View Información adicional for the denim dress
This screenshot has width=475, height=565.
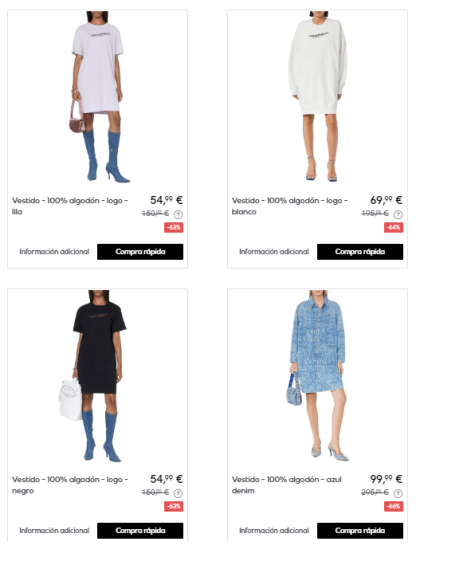(x=274, y=530)
